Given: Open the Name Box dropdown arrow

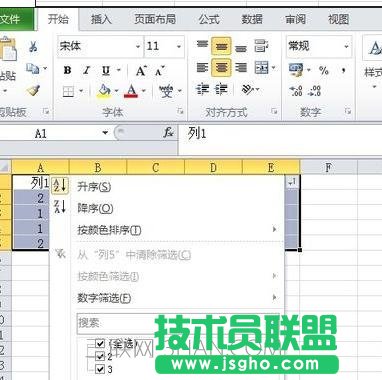Looking at the screenshot, I should (x=105, y=133).
